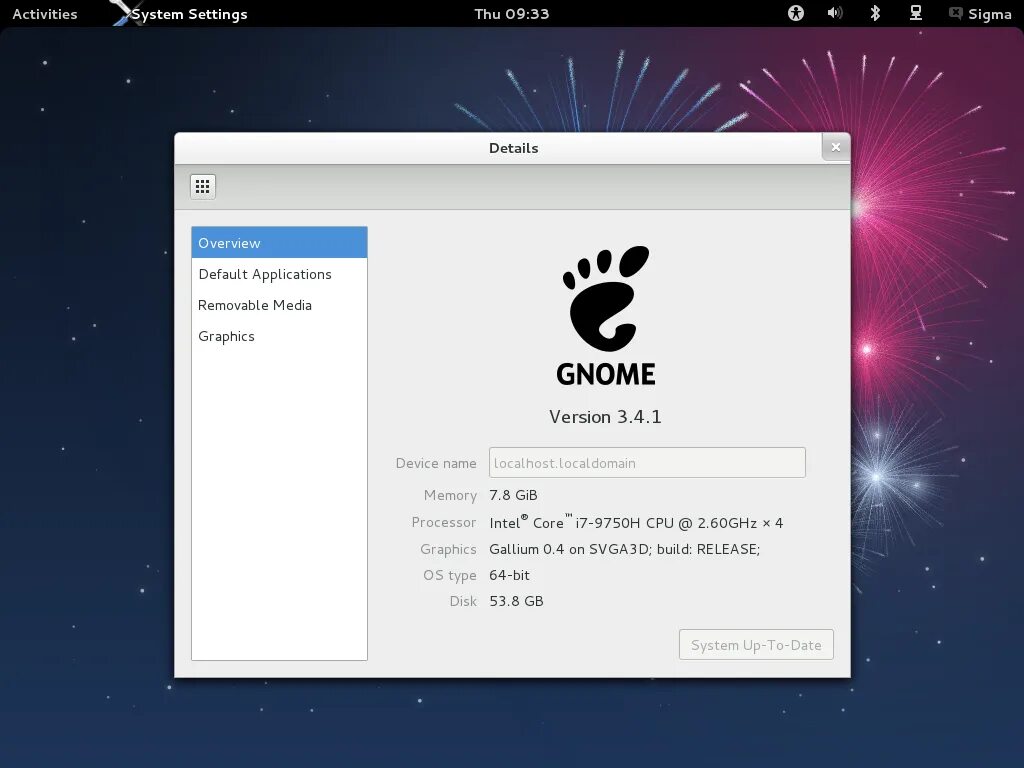Click the GNOME wordmark text
The width and height of the screenshot is (1024, 768).
tap(605, 374)
